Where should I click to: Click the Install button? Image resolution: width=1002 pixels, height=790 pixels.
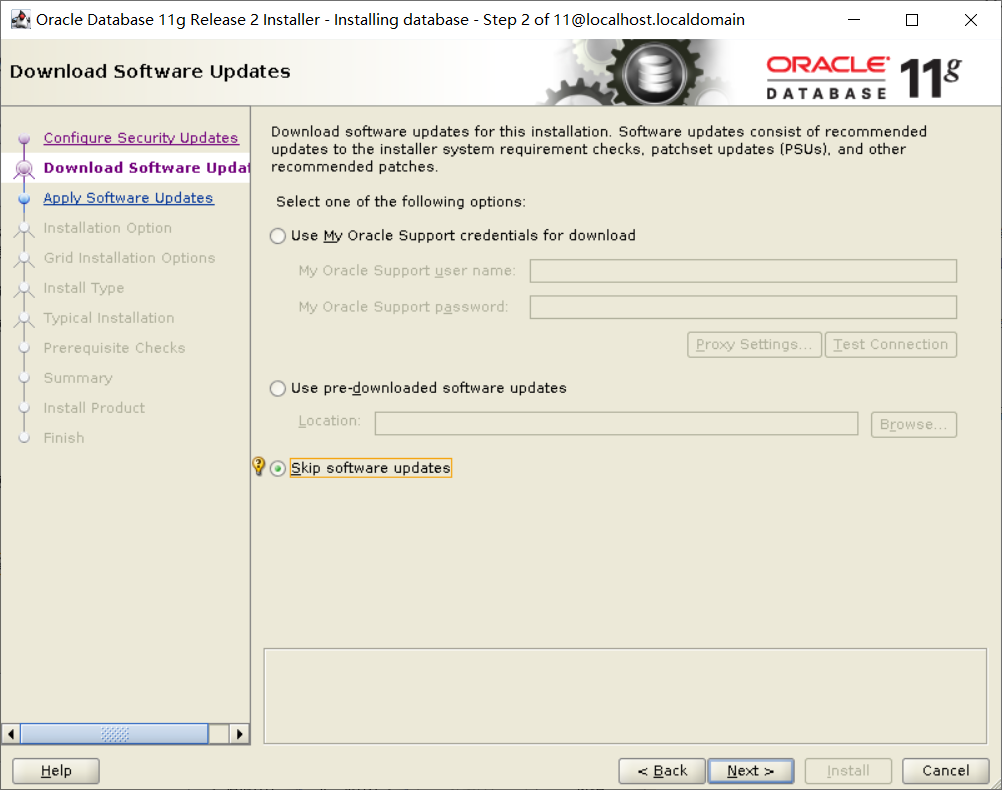848,771
